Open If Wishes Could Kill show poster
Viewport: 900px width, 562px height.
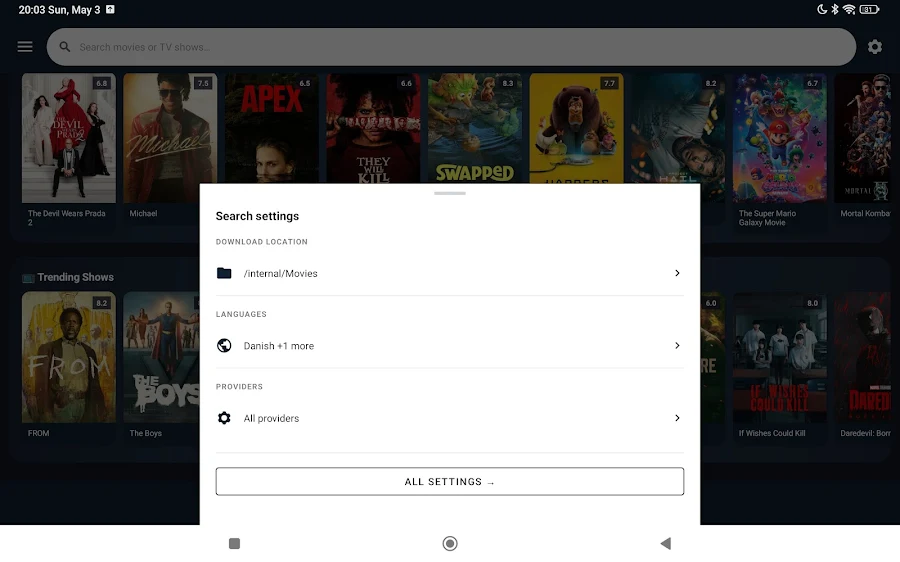[780, 357]
